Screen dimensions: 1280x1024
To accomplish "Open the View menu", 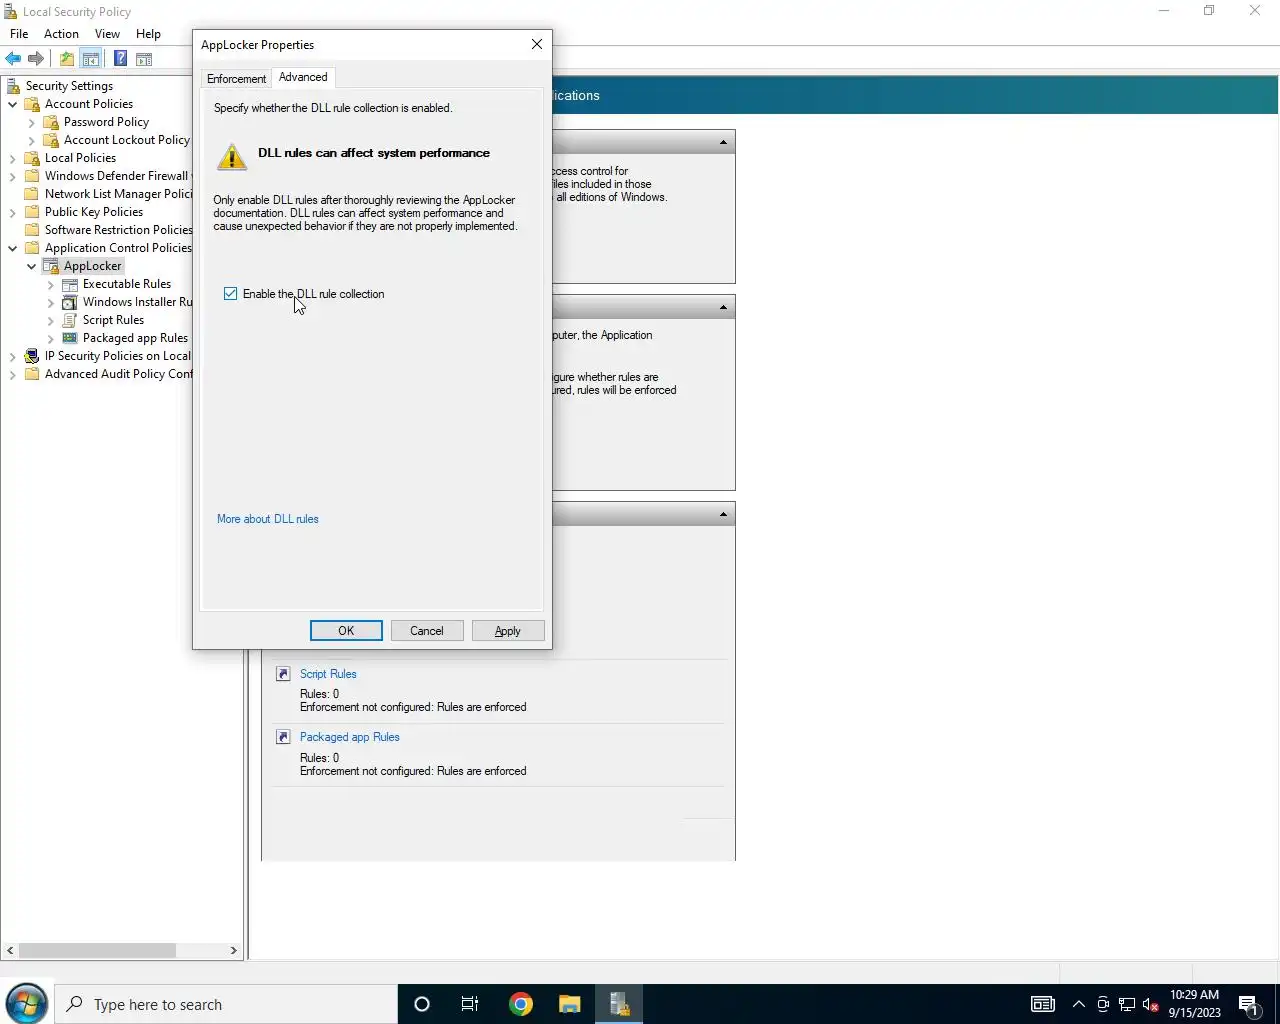I will (x=107, y=34).
